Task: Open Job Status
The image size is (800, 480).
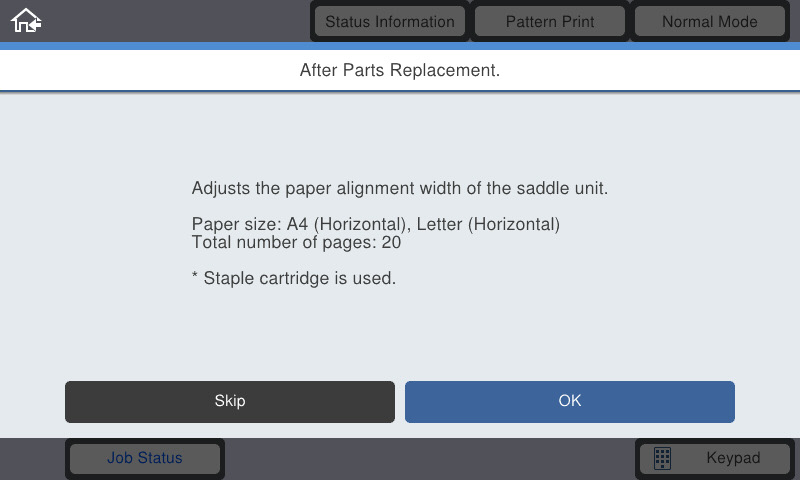Action: [x=145, y=458]
